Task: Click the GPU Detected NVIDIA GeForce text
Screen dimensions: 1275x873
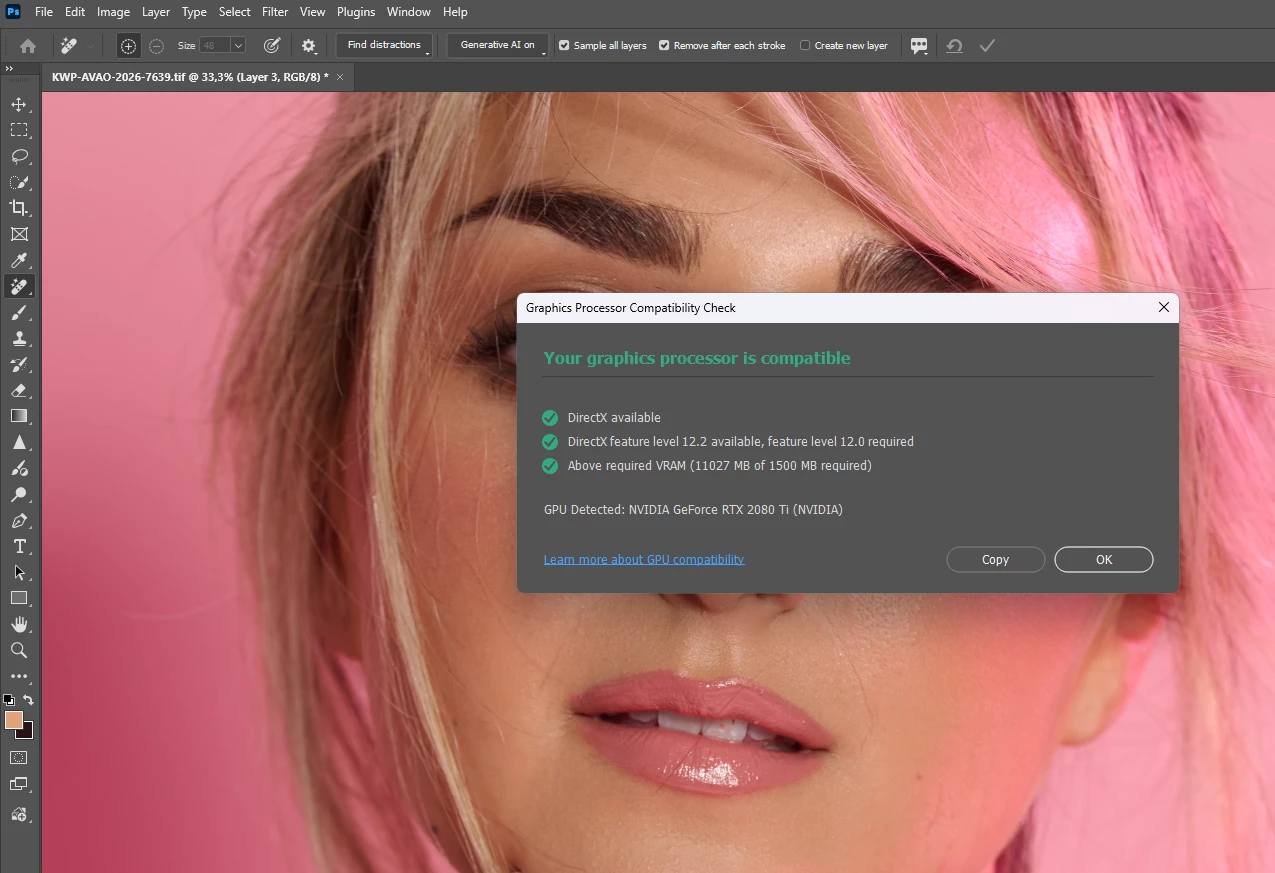Action: click(x=693, y=510)
